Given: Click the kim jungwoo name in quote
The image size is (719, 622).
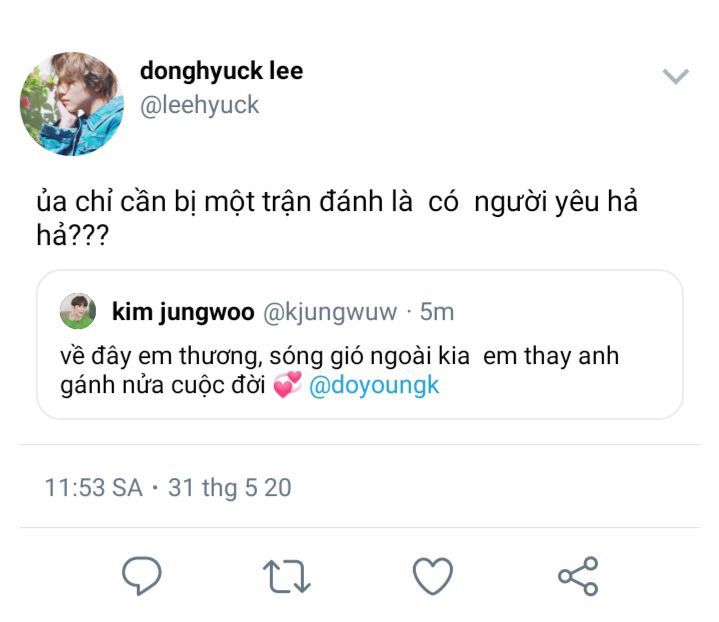Looking at the screenshot, I should 183,313.
